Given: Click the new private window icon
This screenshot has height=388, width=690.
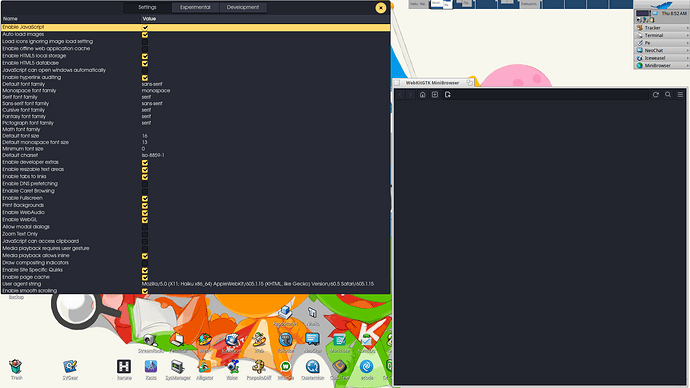Looking at the screenshot, I should click(x=448, y=95).
